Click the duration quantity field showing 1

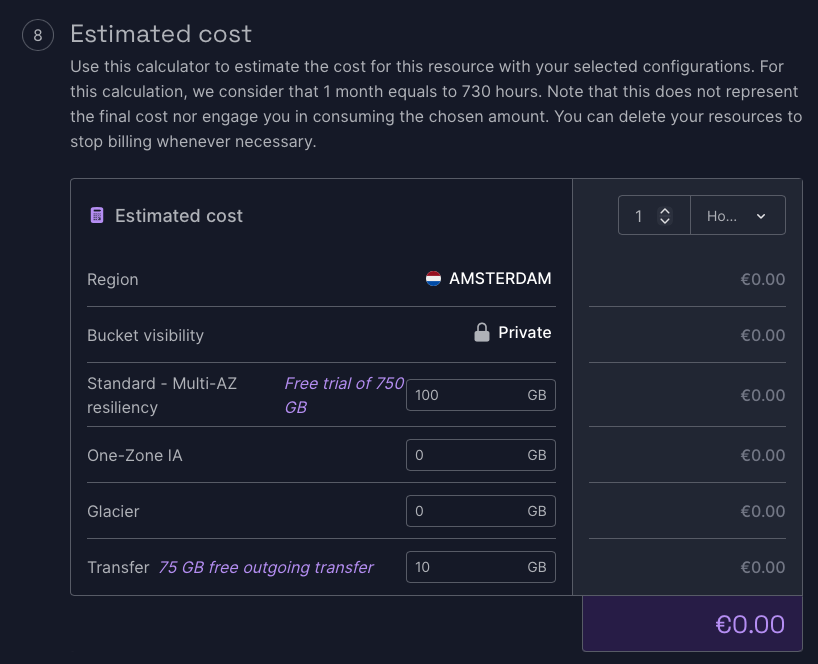tap(640, 216)
